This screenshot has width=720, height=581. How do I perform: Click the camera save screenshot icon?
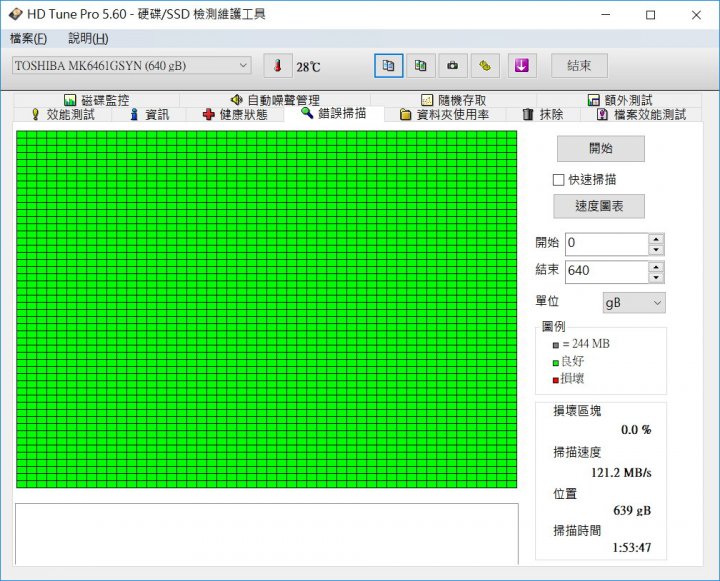(453, 66)
